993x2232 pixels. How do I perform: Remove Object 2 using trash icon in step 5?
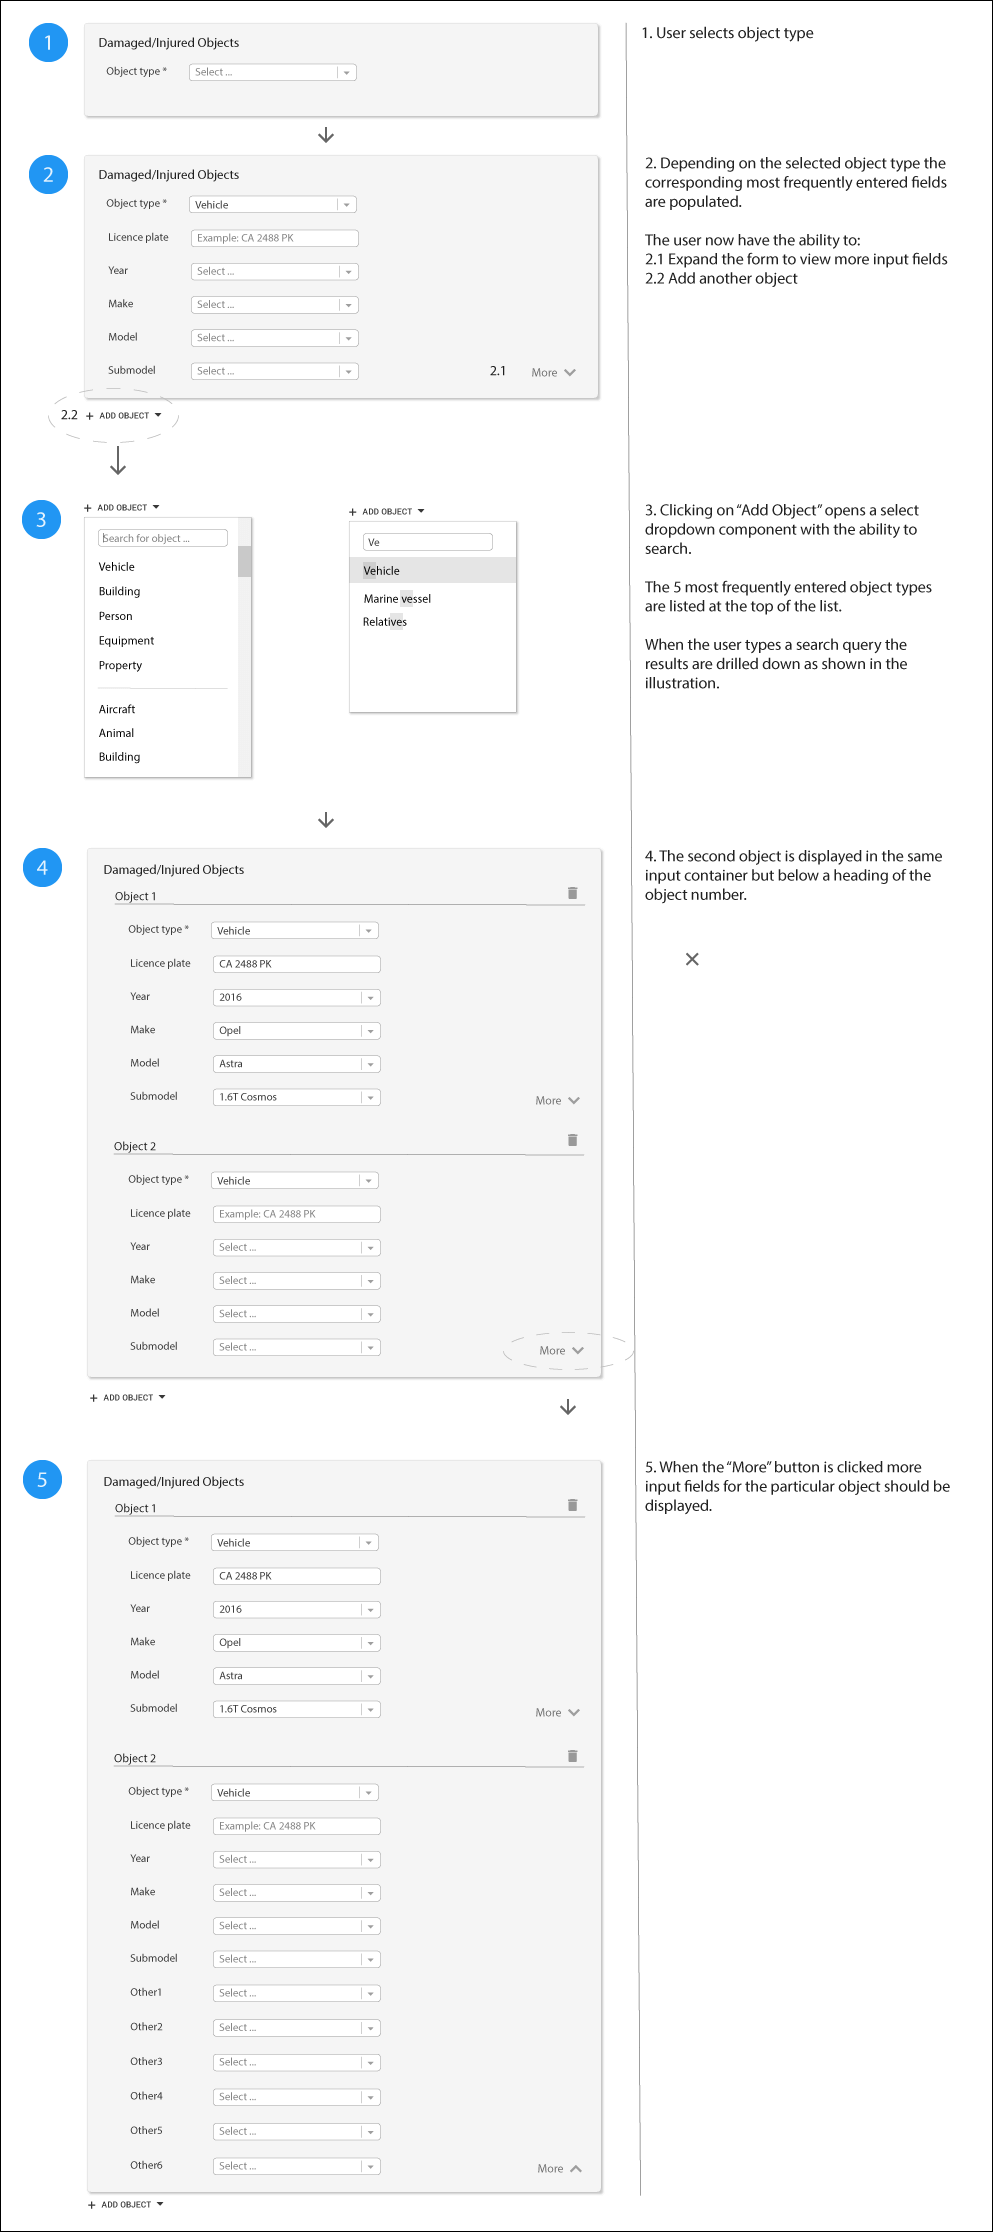click(572, 1756)
